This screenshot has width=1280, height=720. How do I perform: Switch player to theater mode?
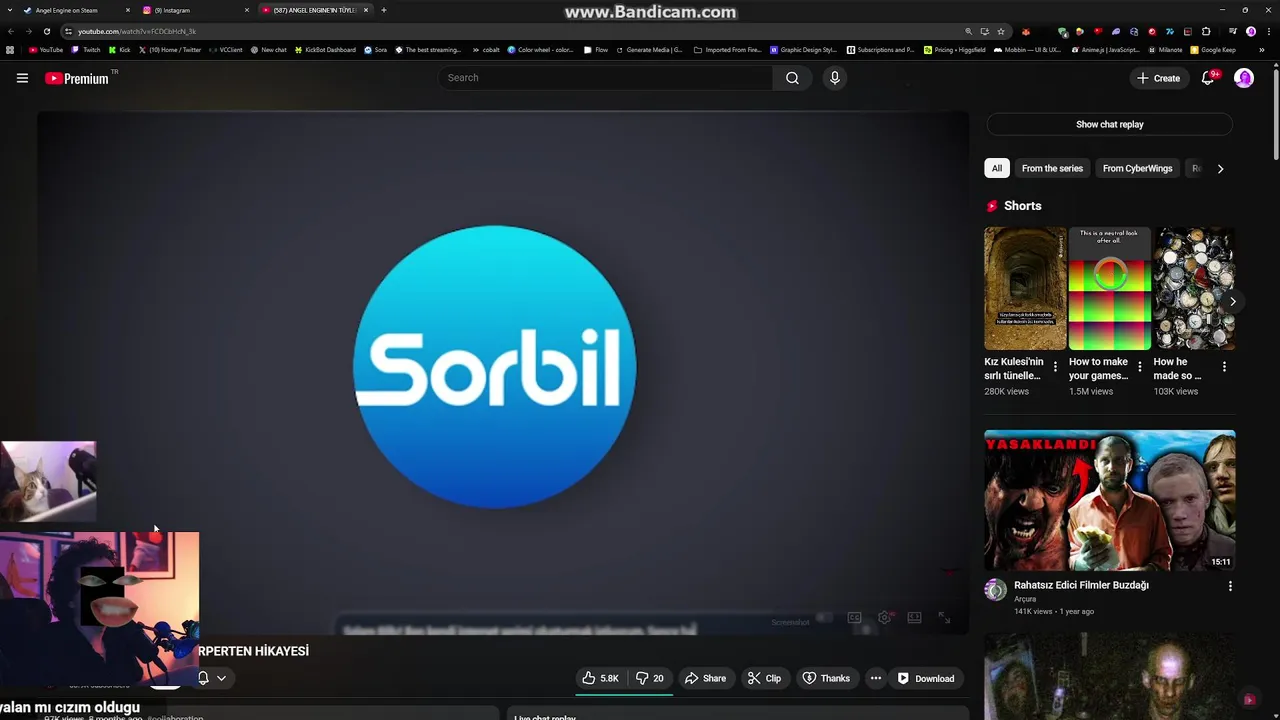(x=914, y=618)
